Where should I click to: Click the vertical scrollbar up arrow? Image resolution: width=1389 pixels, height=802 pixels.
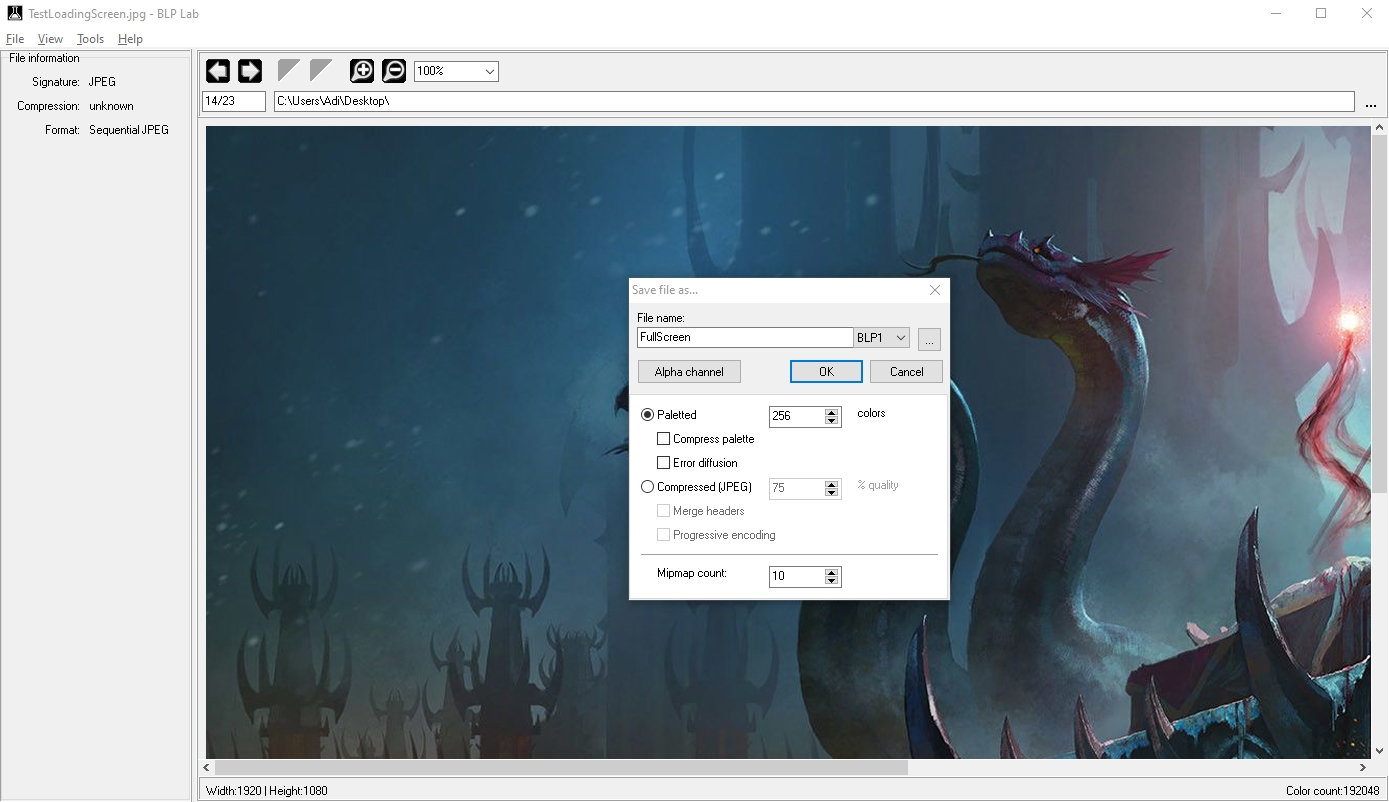point(1380,128)
